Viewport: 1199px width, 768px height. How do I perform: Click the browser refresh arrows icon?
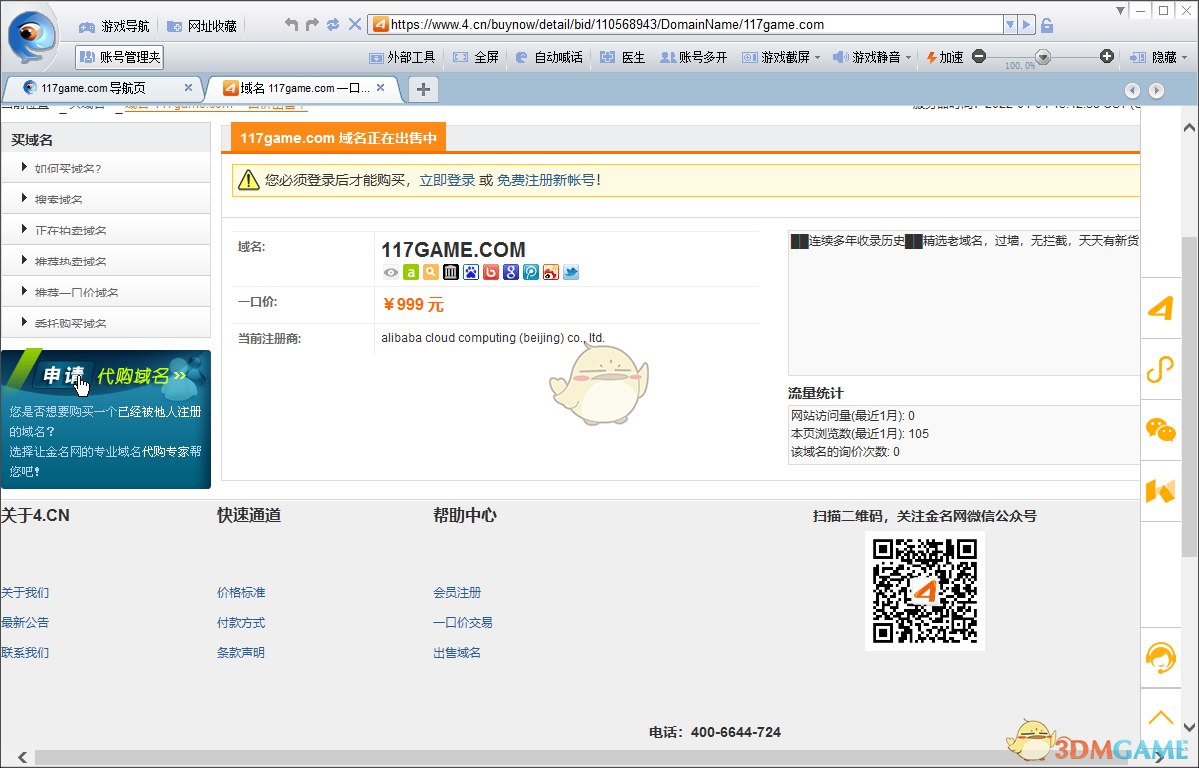pyautogui.click(x=333, y=24)
